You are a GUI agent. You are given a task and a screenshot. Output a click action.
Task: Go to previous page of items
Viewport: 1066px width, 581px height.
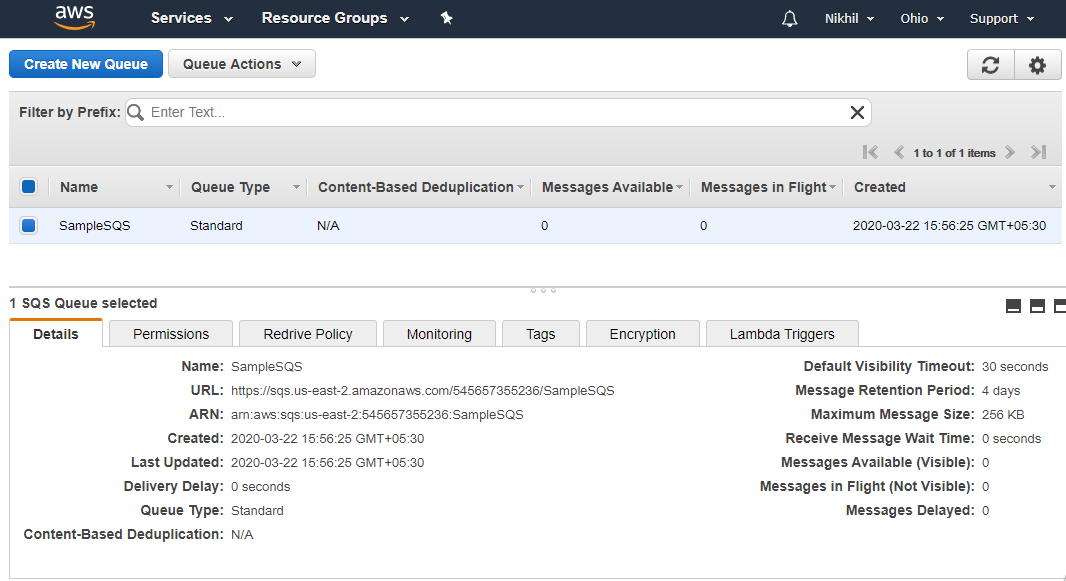tap(899, 152)
